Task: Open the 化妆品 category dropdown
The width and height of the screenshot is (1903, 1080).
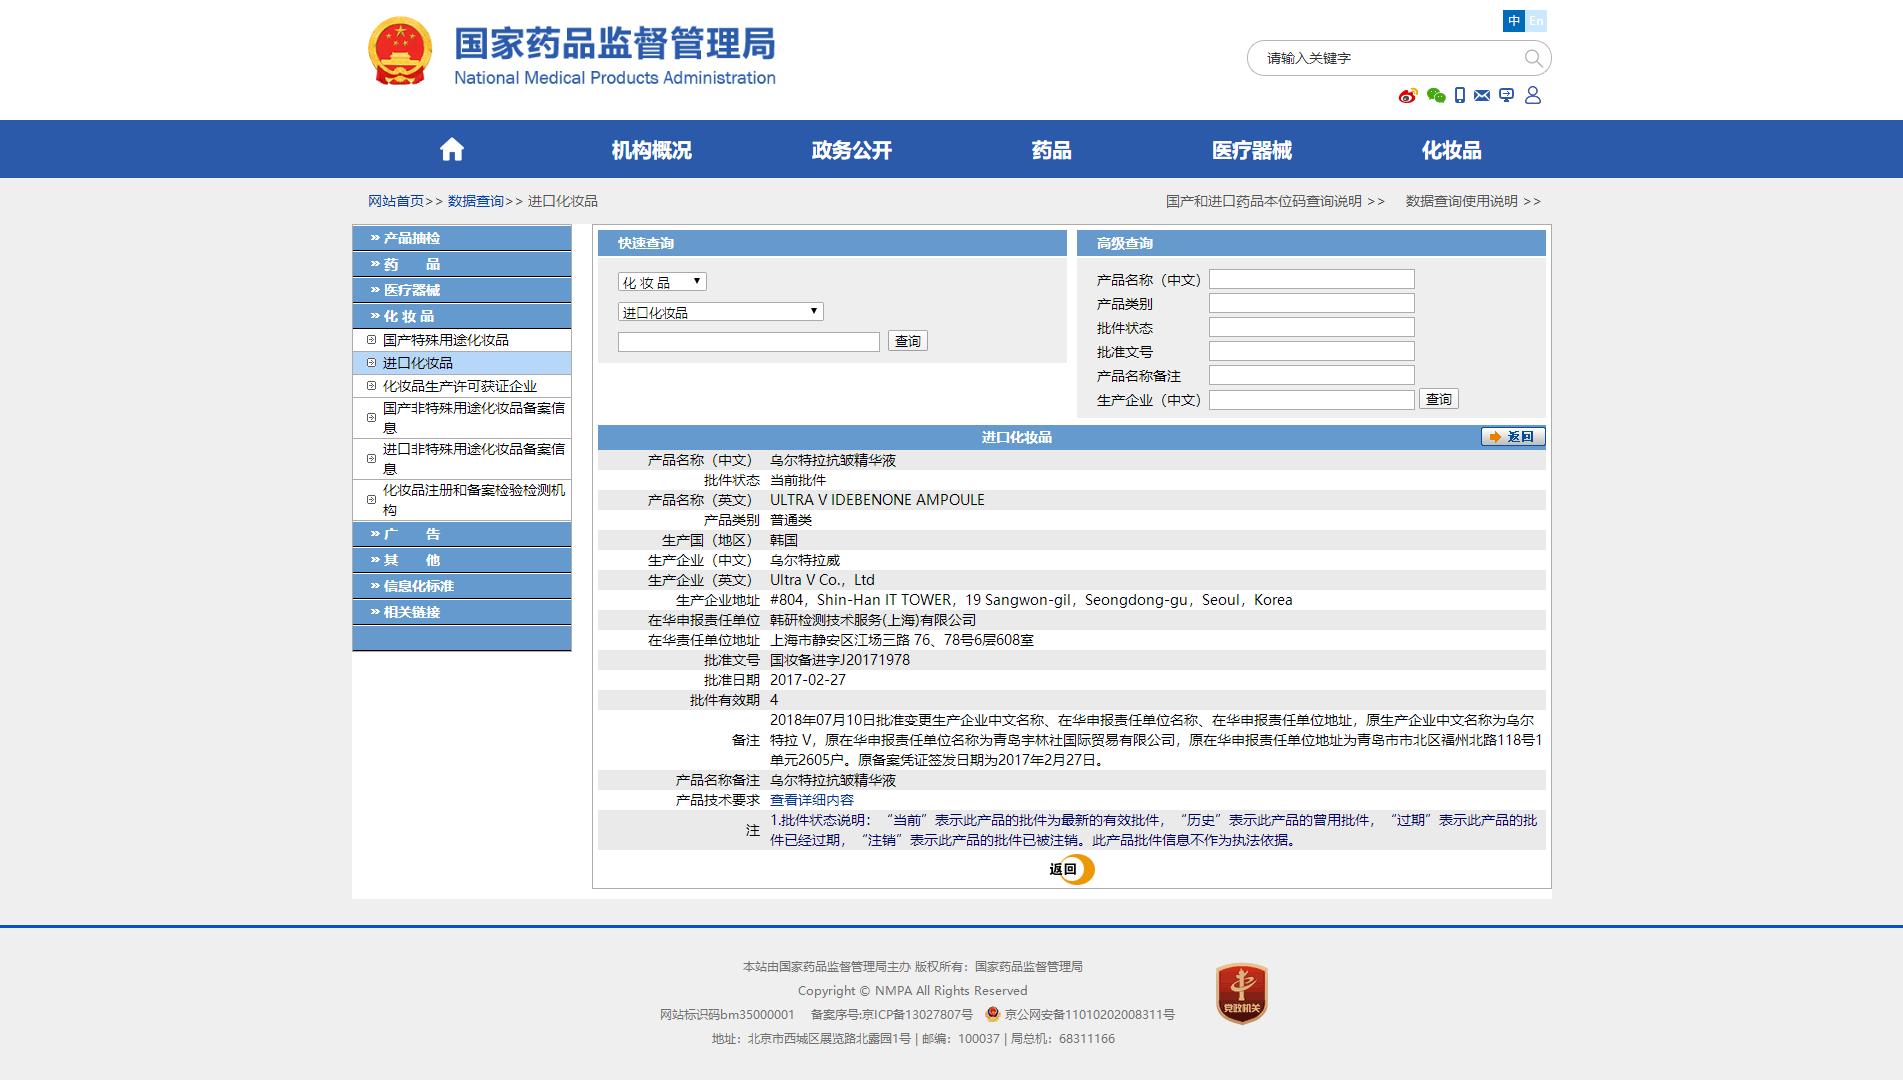Action: pyautogui.click(x=662, y=281)
